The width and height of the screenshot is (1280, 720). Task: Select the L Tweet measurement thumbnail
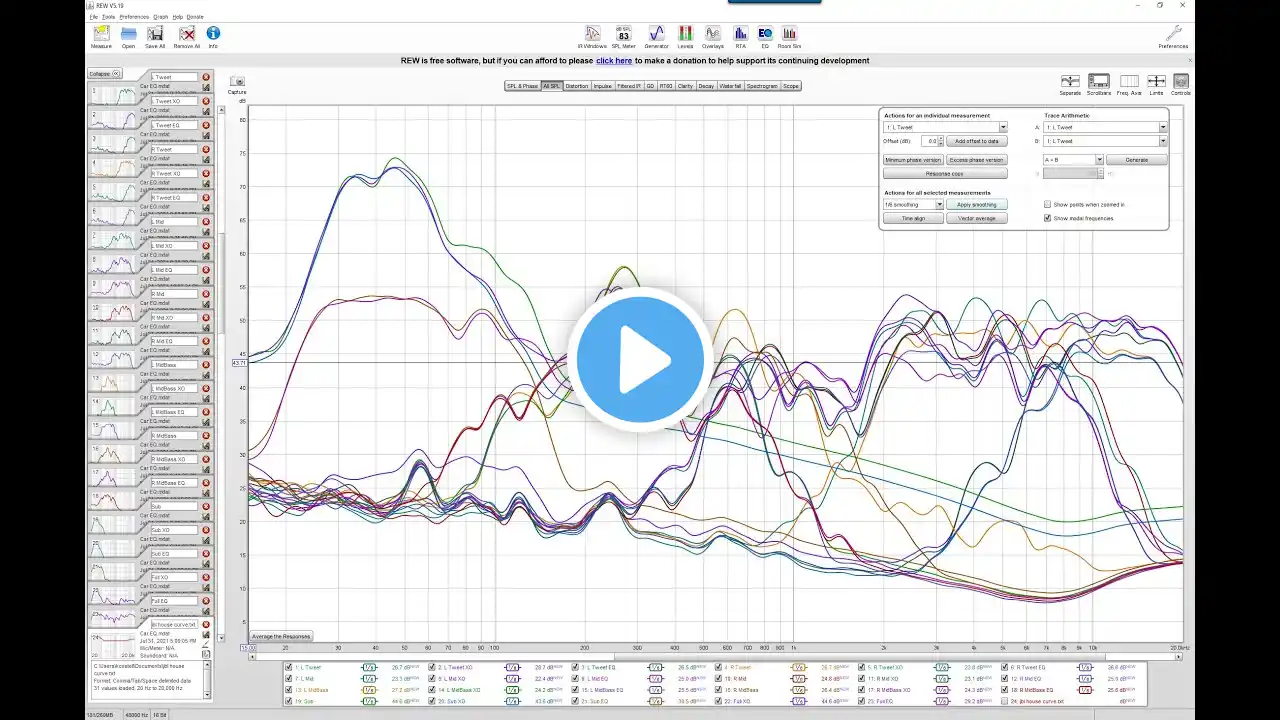[114, 95]
